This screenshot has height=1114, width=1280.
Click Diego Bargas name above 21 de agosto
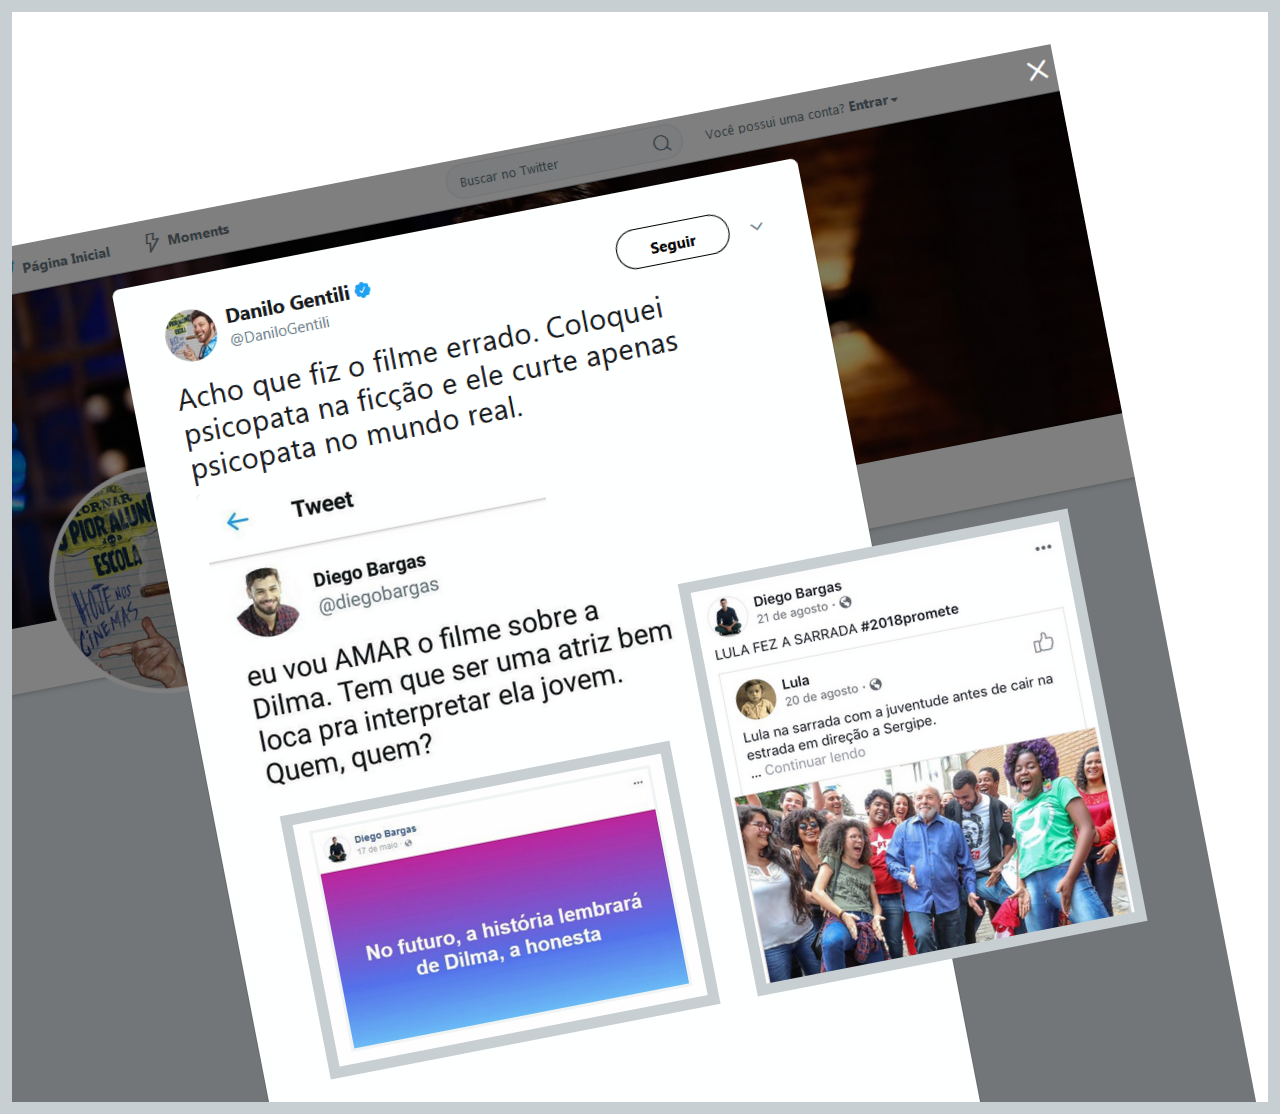(x=797, y=594)
